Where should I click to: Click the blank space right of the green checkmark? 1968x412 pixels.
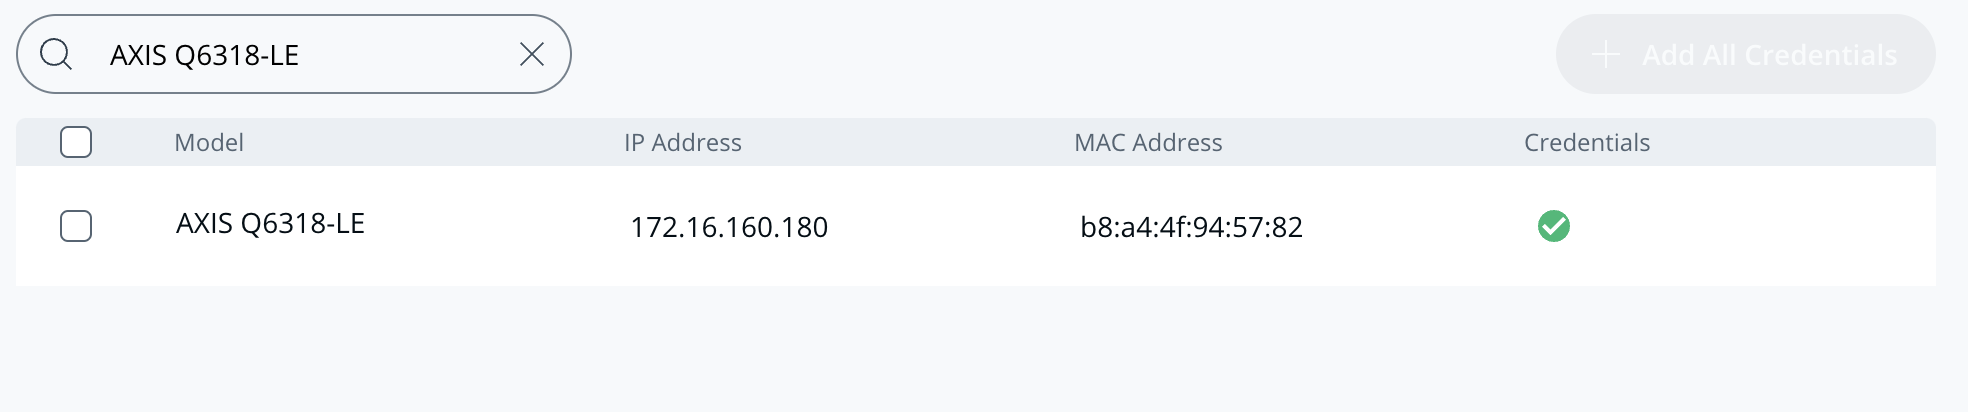tap(1750, 226)
